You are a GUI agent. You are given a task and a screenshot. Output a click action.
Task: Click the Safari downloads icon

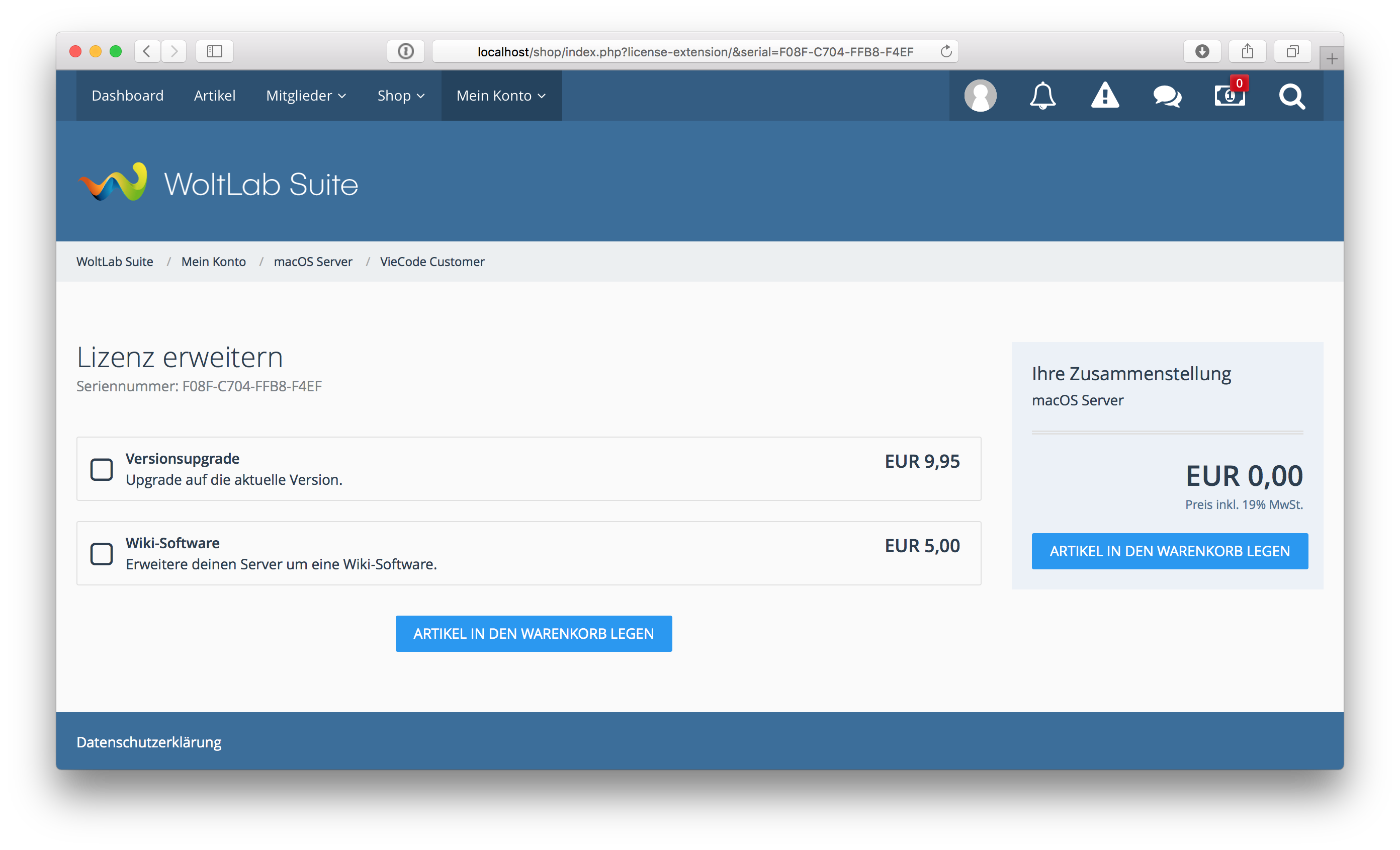(x=1202, y=51)
